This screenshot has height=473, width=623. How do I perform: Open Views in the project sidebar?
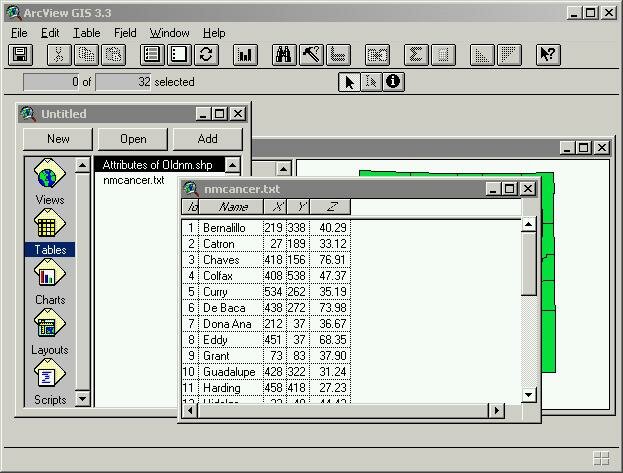(50, 182)
